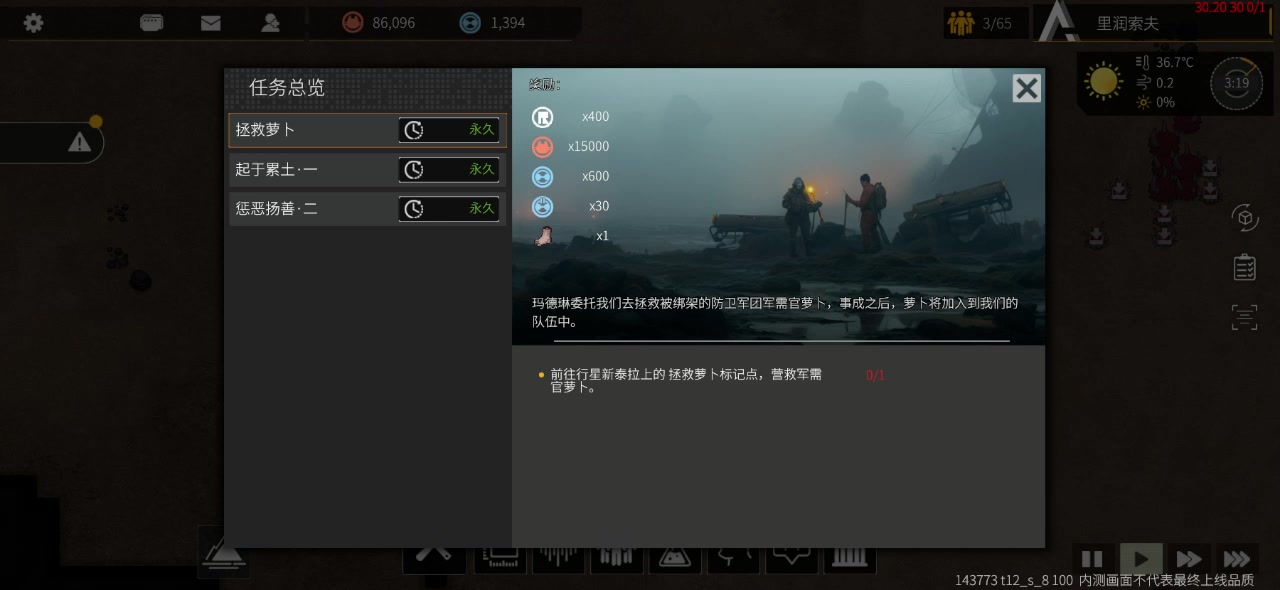Open the population icon showing 3/65
This screenshot has width=1280, height=590.
[x=961, y=22]
